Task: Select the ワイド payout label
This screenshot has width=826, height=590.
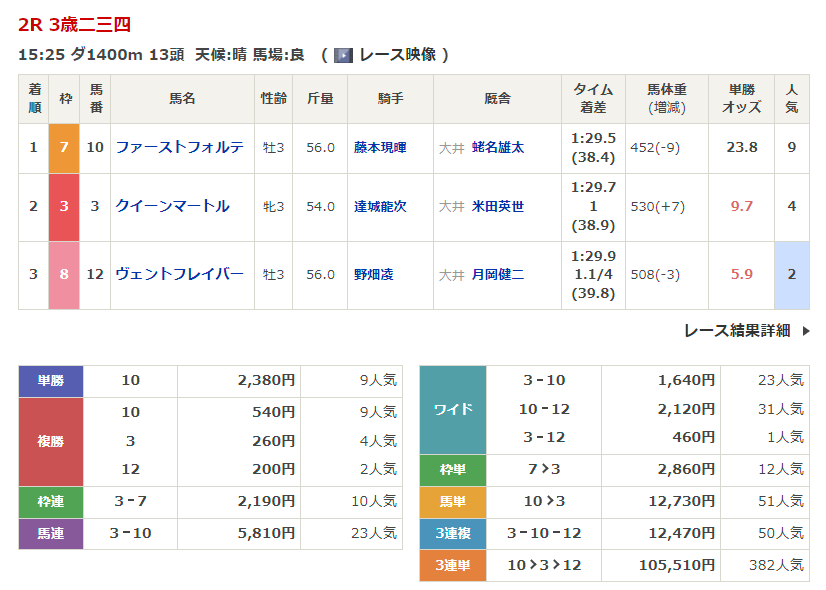Action: click(x=452, y=410)
